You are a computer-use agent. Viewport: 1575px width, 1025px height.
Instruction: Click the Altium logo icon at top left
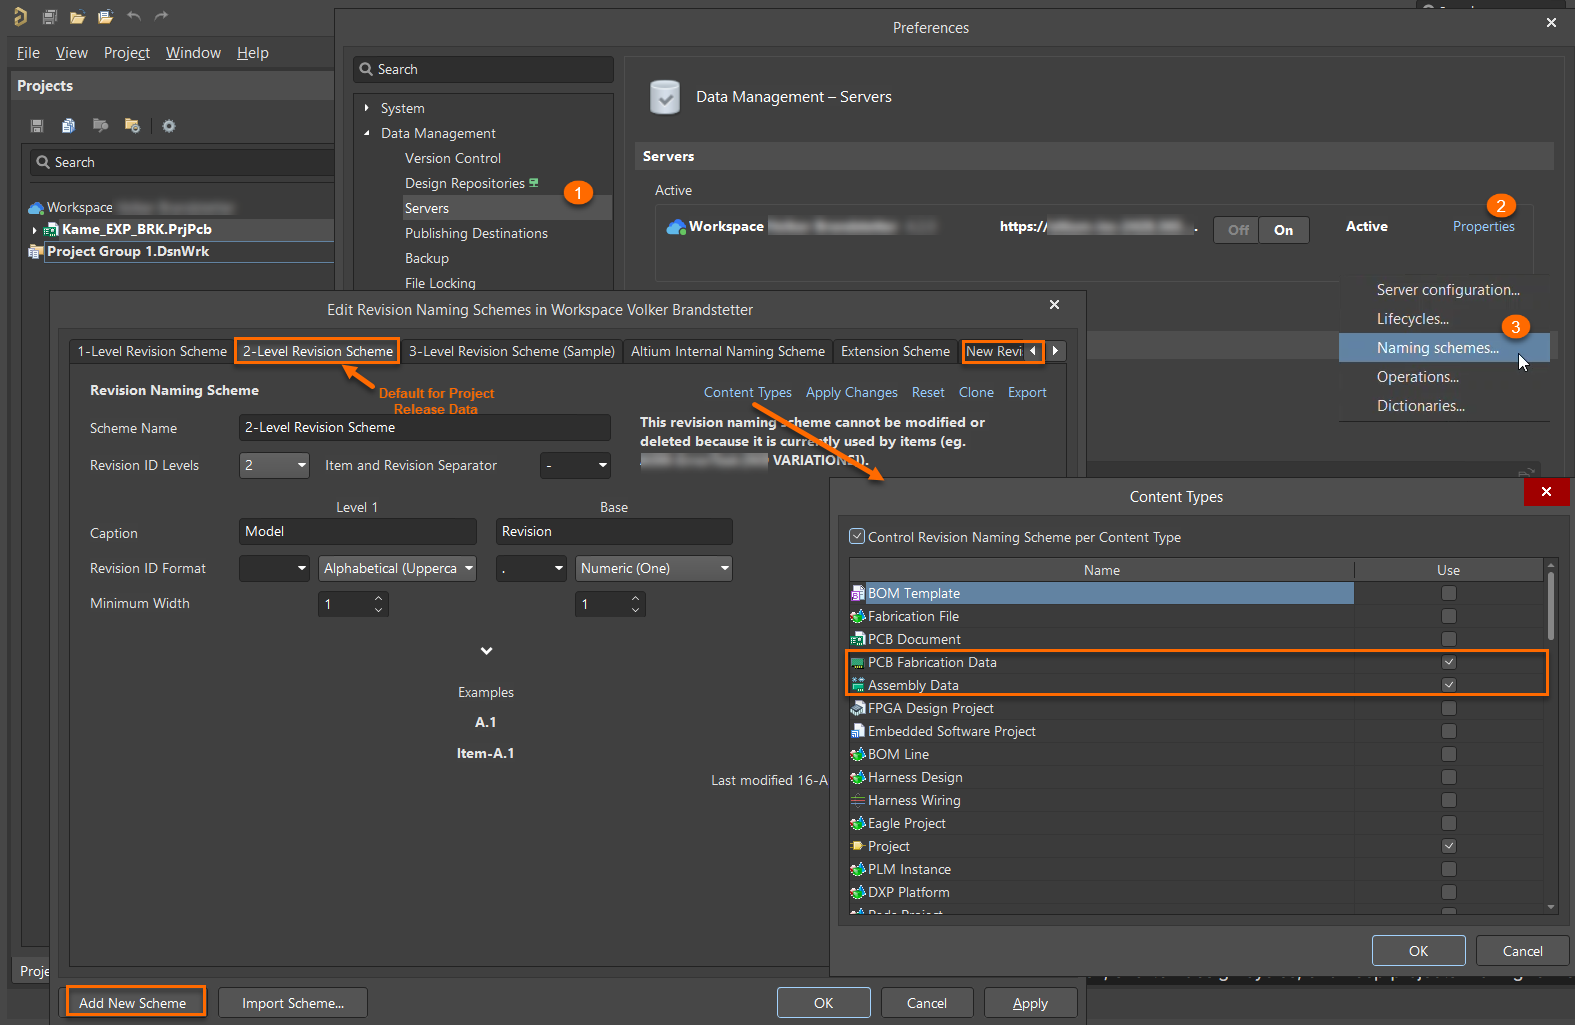pyautogui.click(x=21, y=16)
